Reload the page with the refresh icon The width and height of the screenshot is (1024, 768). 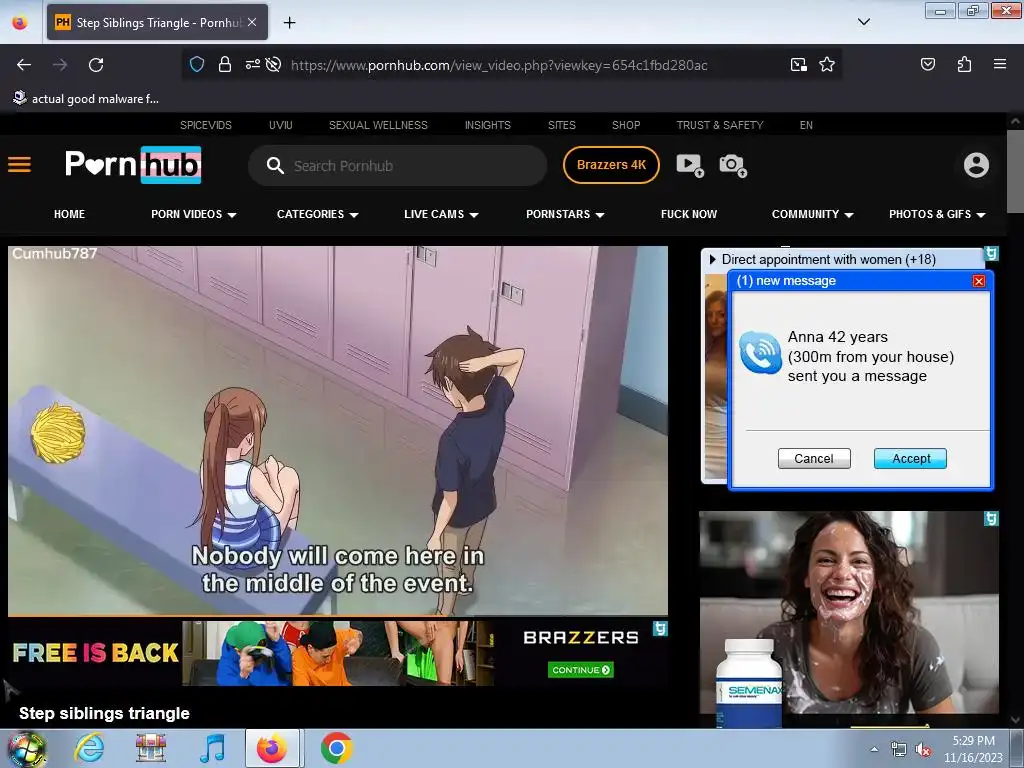(x=96, y=65)
